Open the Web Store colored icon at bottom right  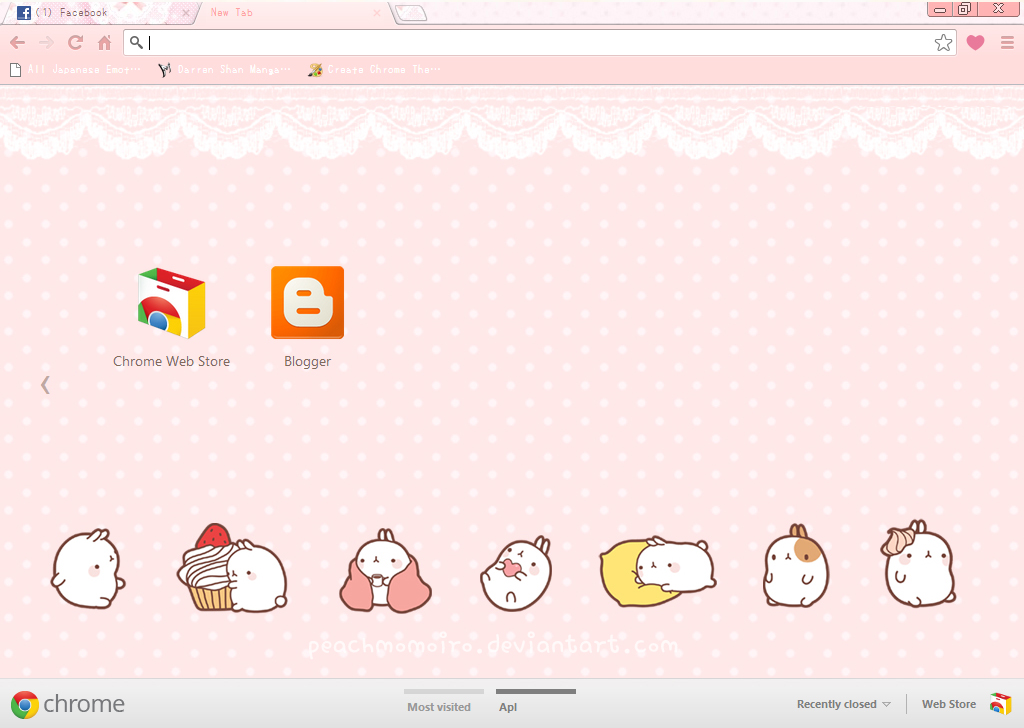[1001, 704]
